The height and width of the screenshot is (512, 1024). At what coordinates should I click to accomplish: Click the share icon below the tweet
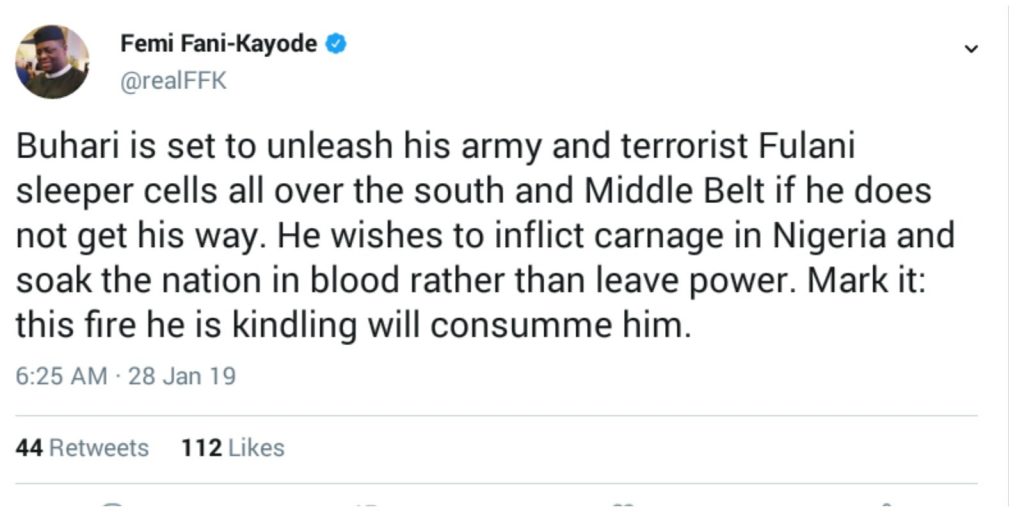tap(881, 505)
